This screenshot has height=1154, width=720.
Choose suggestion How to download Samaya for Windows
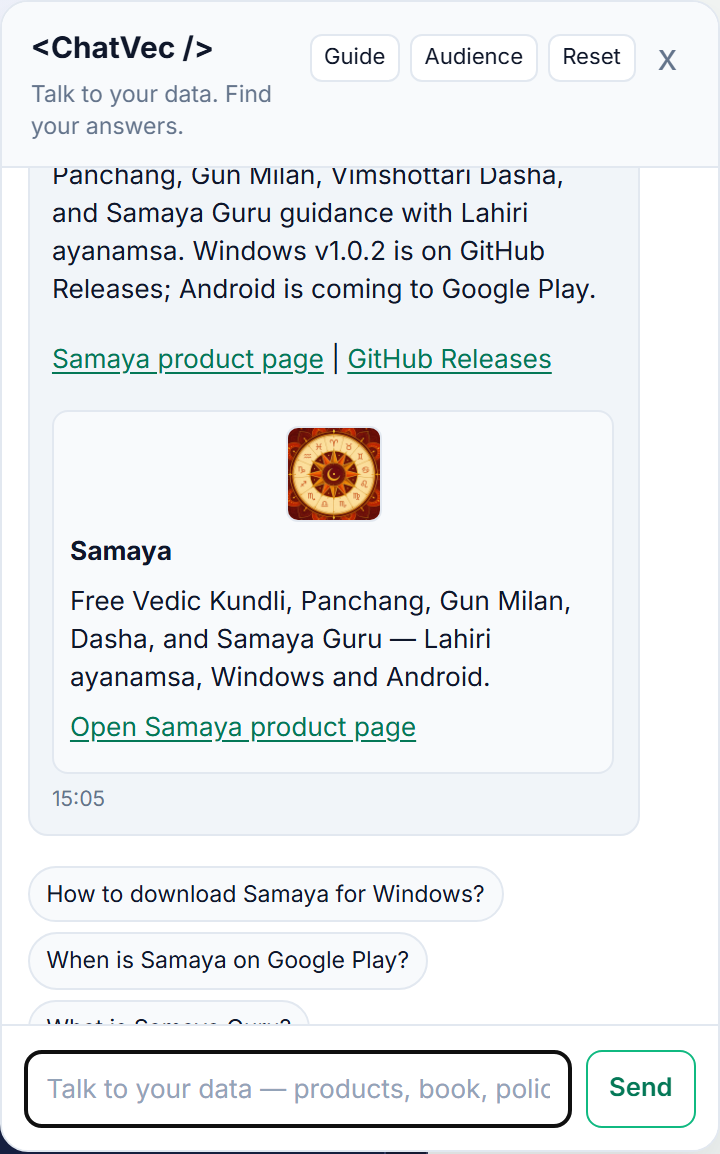(266, 894)
